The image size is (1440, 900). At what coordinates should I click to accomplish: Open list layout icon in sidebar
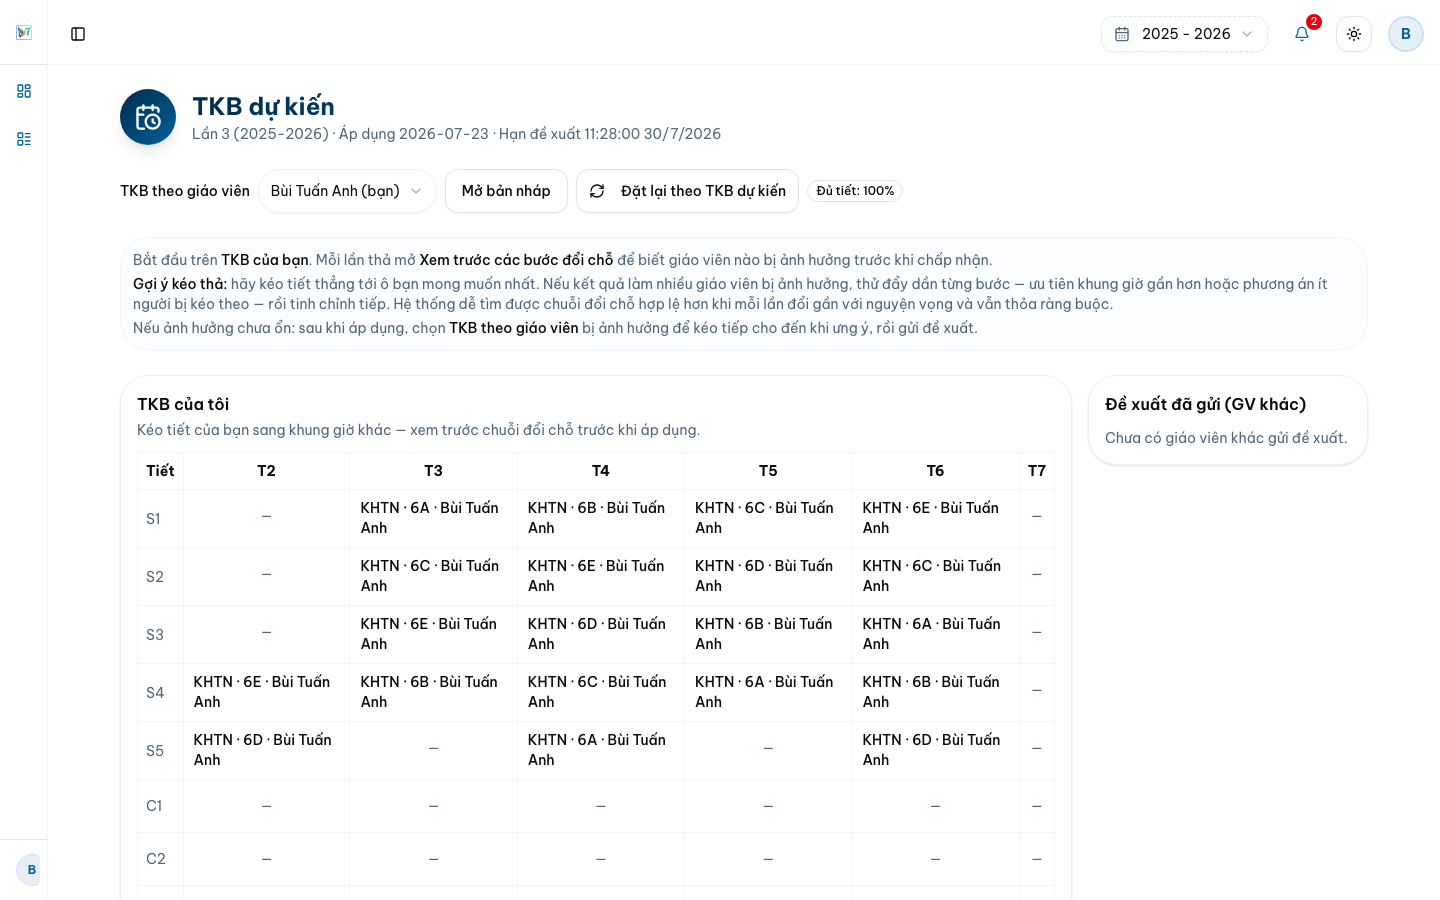pyautogui.click(x=24, y=139)
